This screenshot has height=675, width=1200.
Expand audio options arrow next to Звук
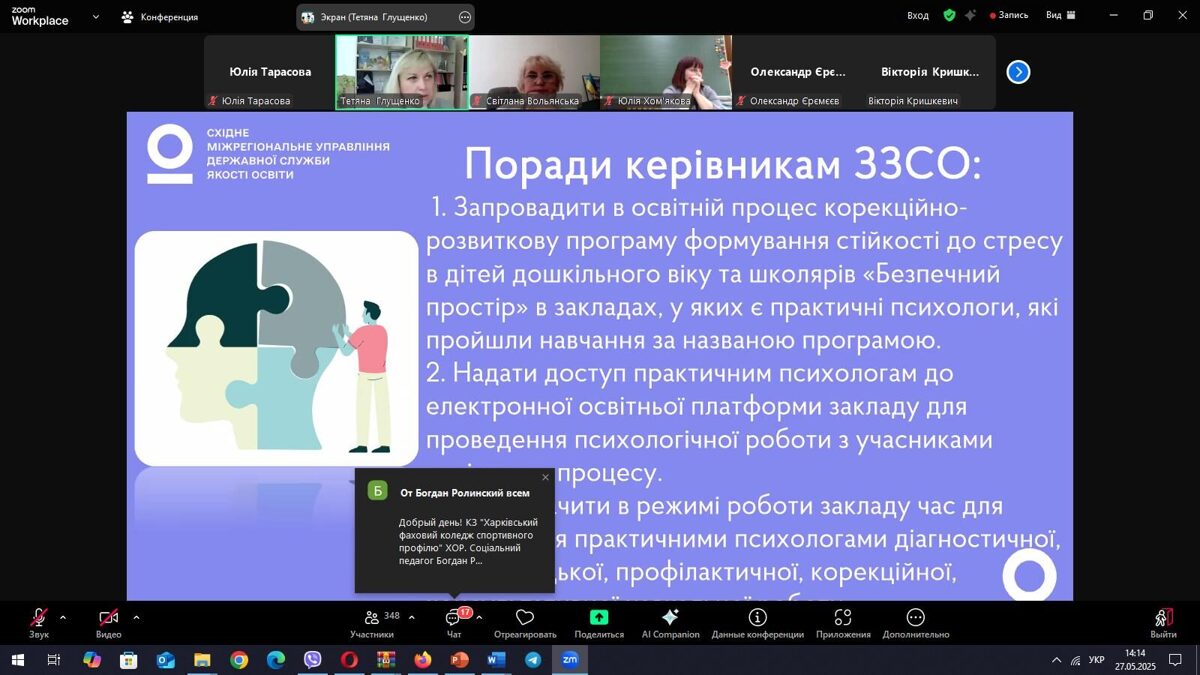[63, 617]
